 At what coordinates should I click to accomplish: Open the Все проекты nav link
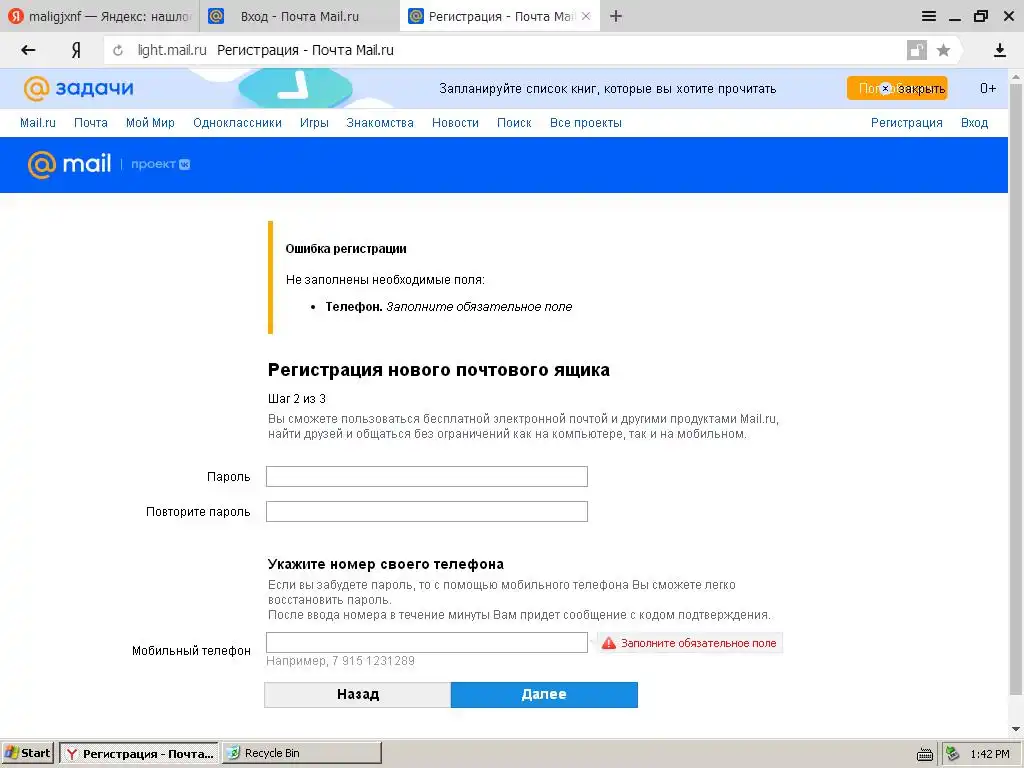(586, 123)
